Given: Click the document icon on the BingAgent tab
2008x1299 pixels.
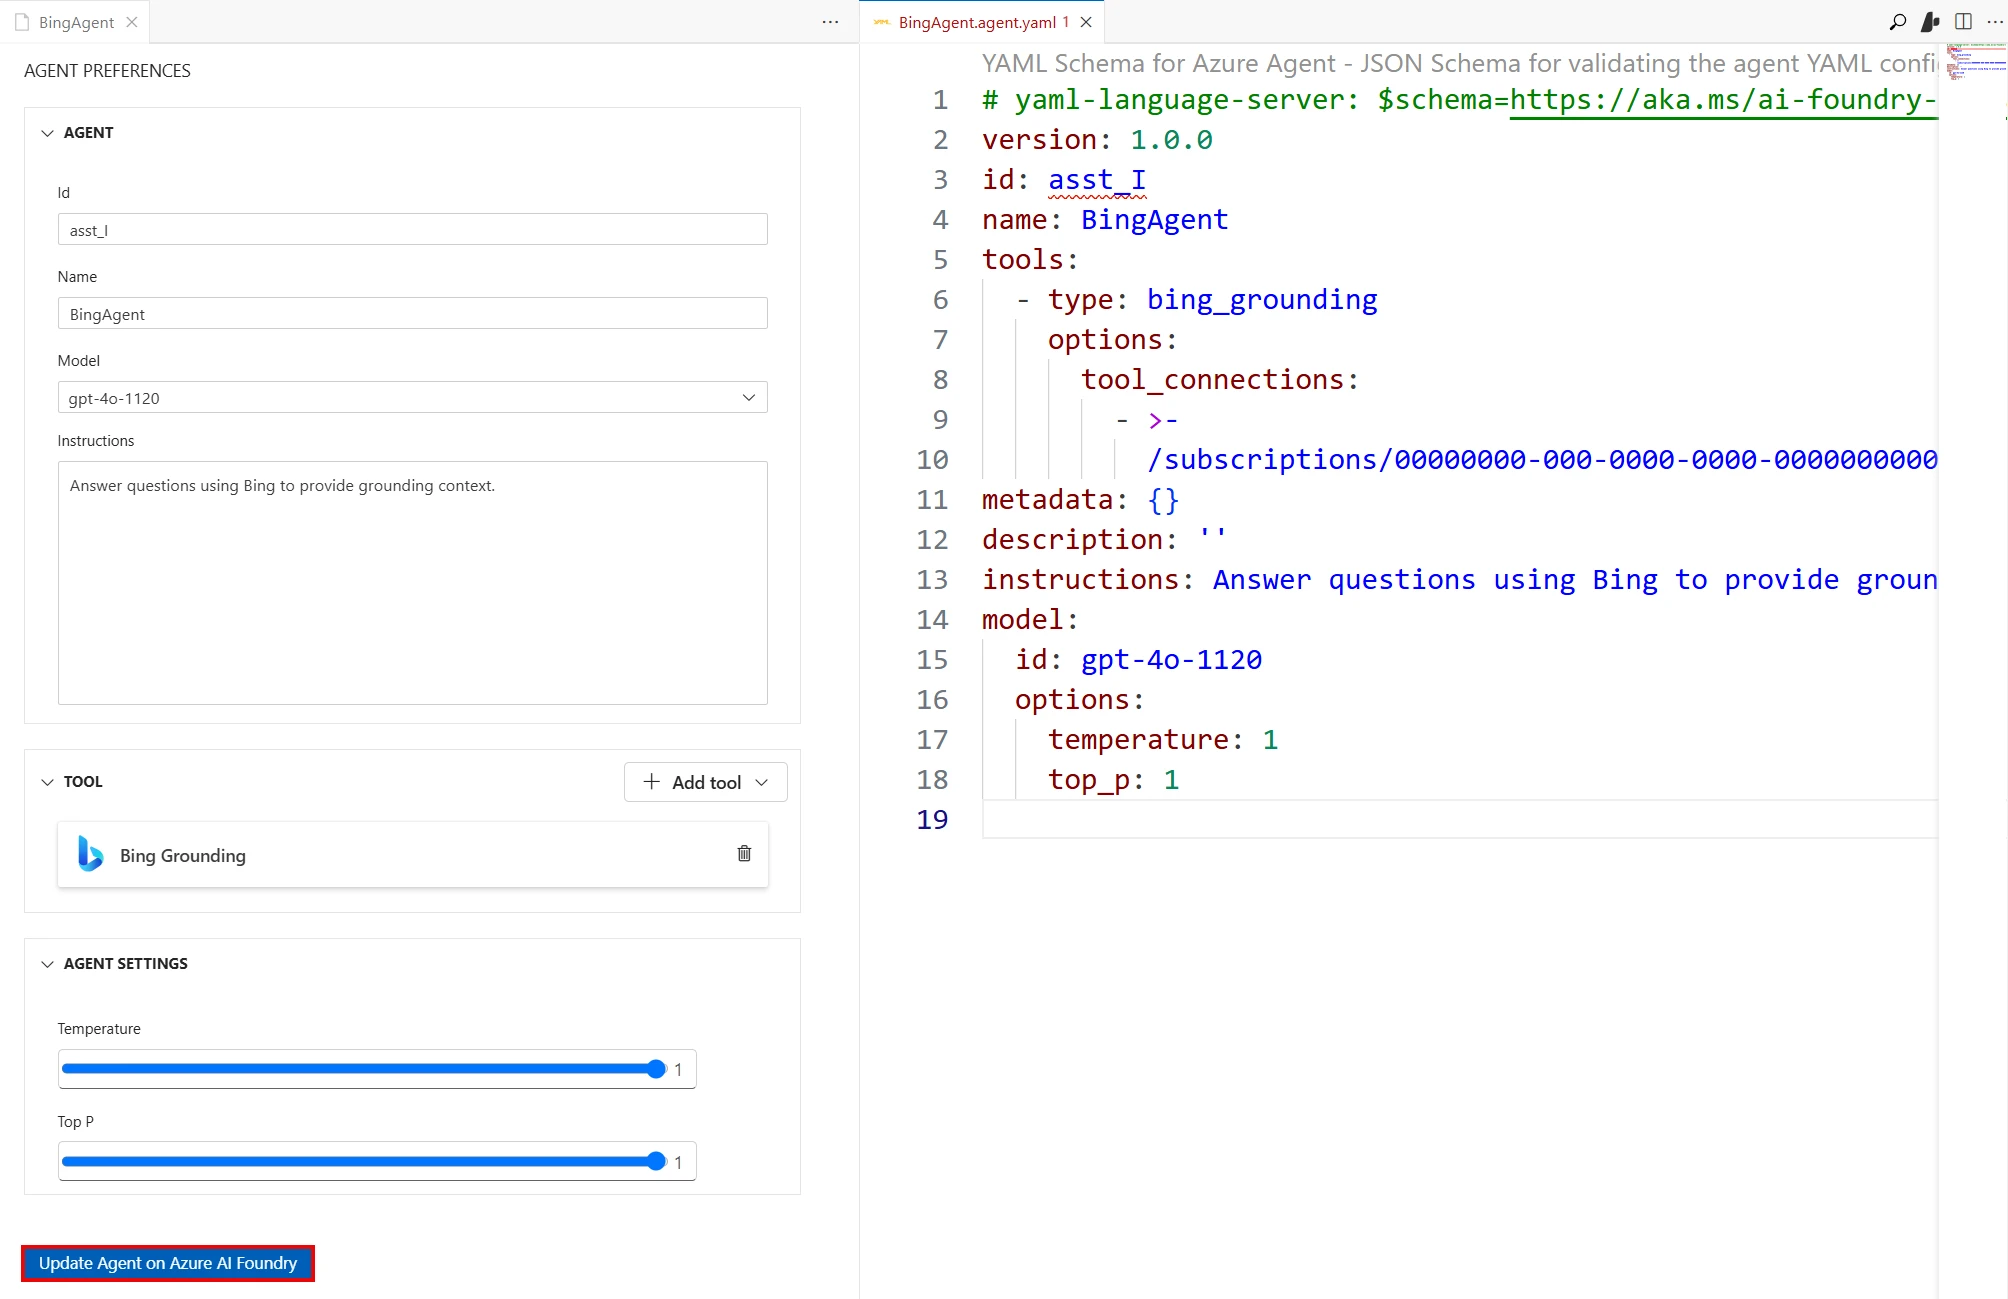Looking at the screenshot, I should click(22, 21).
